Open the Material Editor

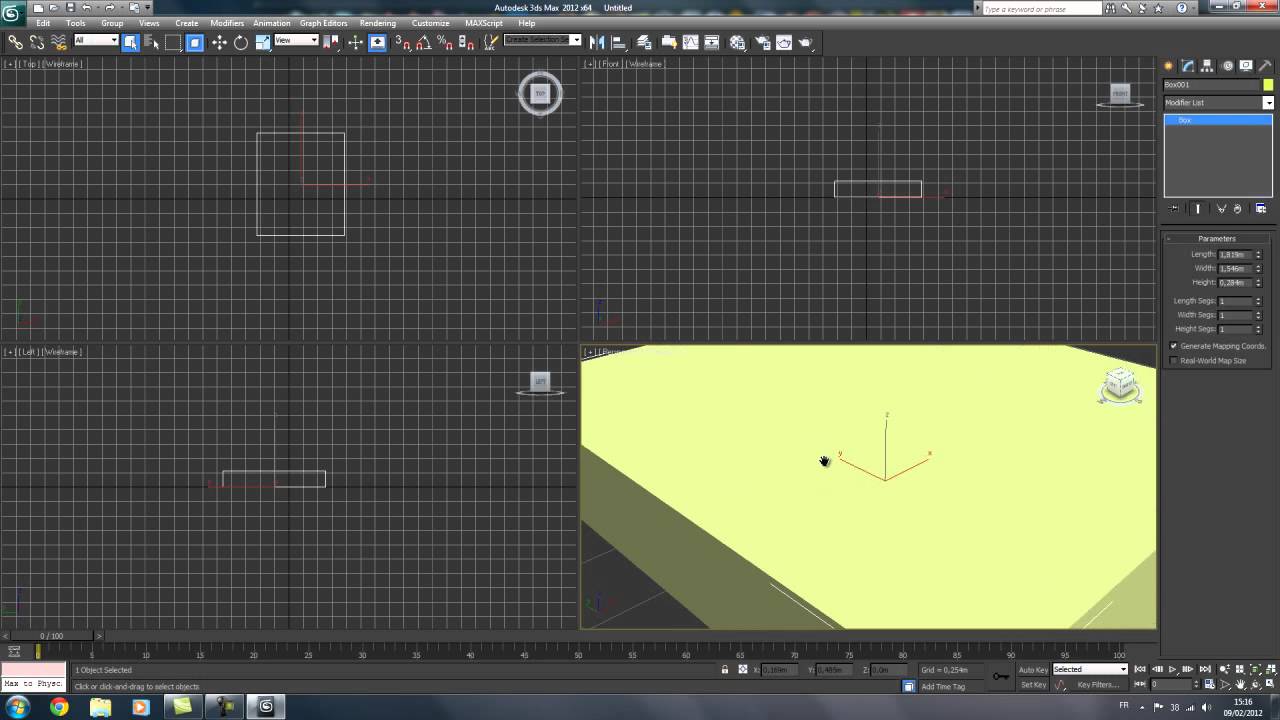click(x=738, y=42)
